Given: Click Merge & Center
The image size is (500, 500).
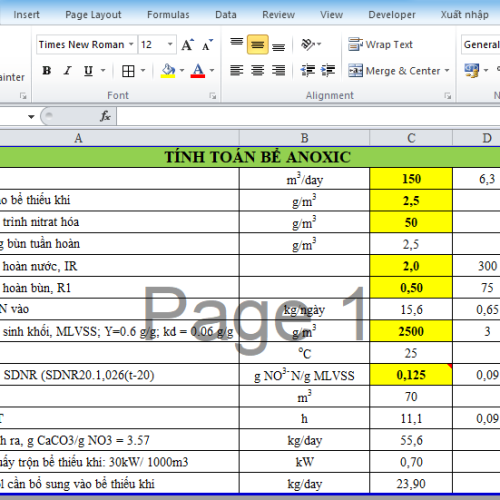Looking at the screenshot, I should [394, 71].
